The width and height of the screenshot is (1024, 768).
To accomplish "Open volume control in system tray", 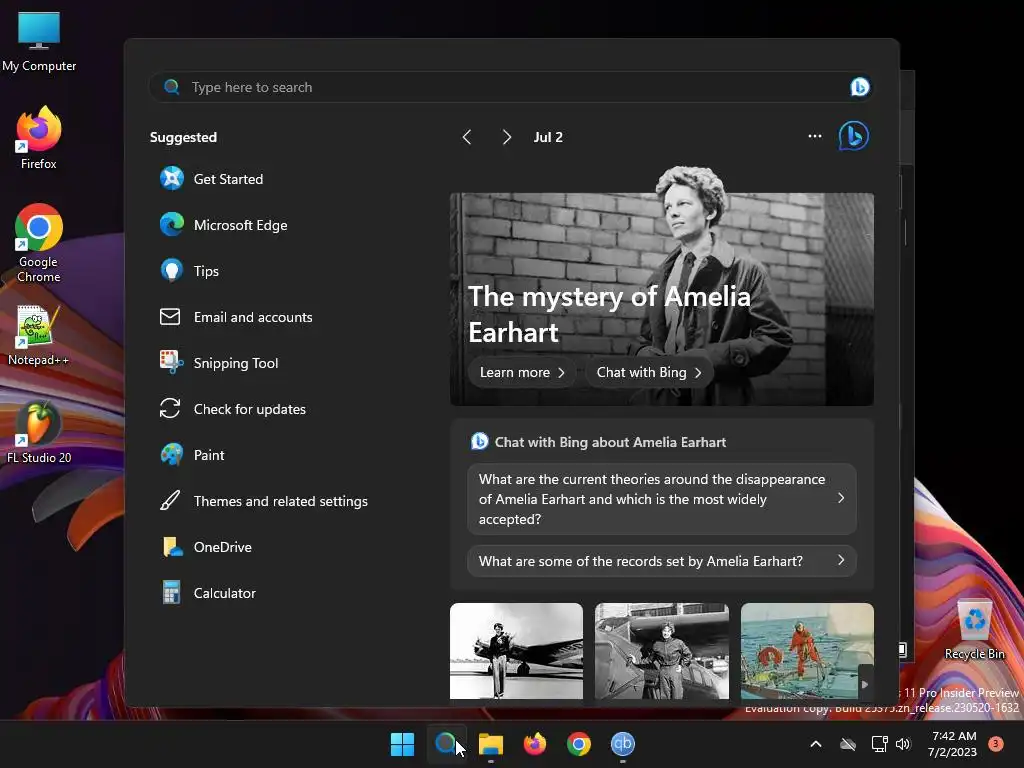I will click(903, 744).
